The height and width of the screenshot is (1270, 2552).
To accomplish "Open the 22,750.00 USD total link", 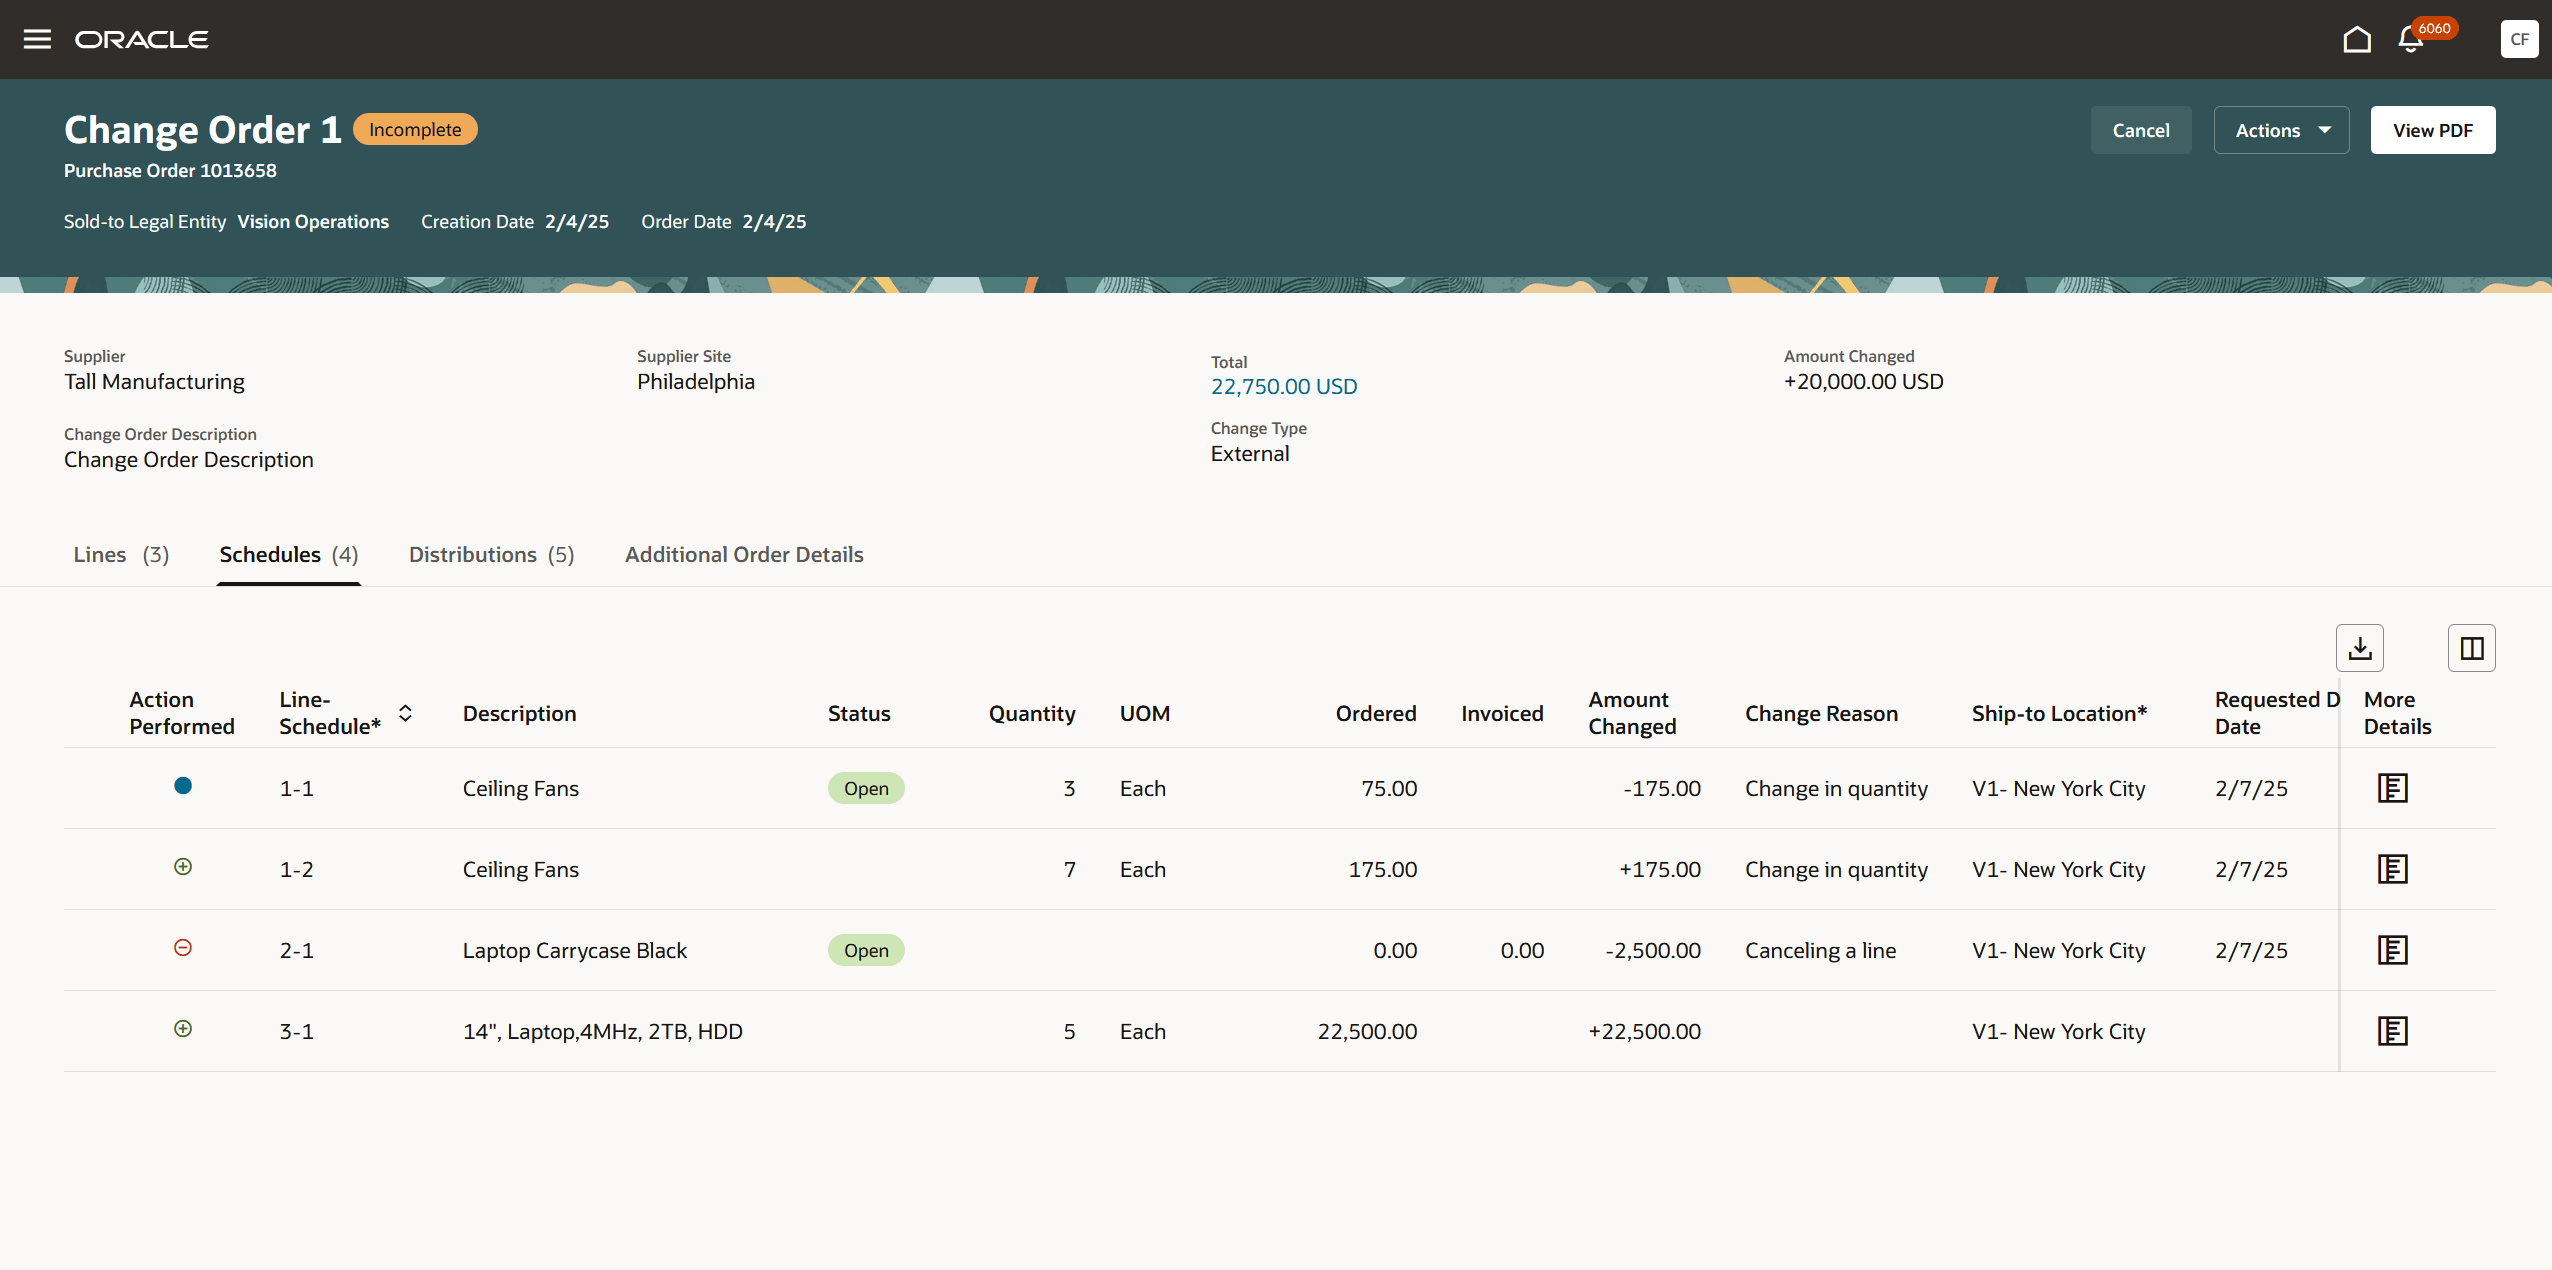I will pos(1283,386).
